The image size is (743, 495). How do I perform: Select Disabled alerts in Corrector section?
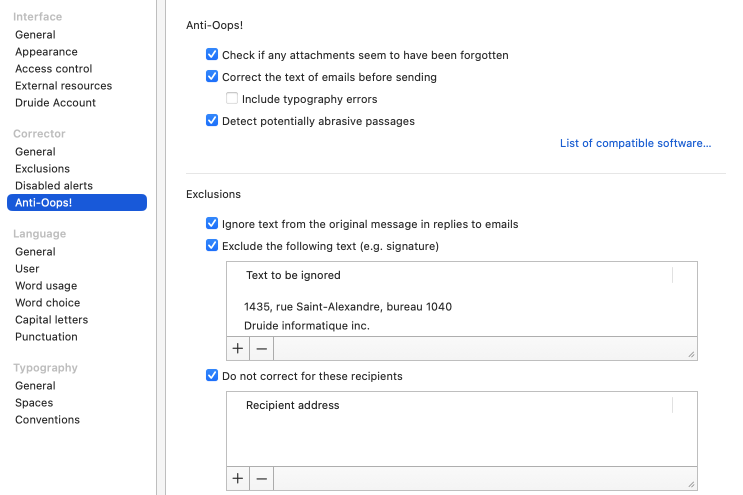(53, 186)
